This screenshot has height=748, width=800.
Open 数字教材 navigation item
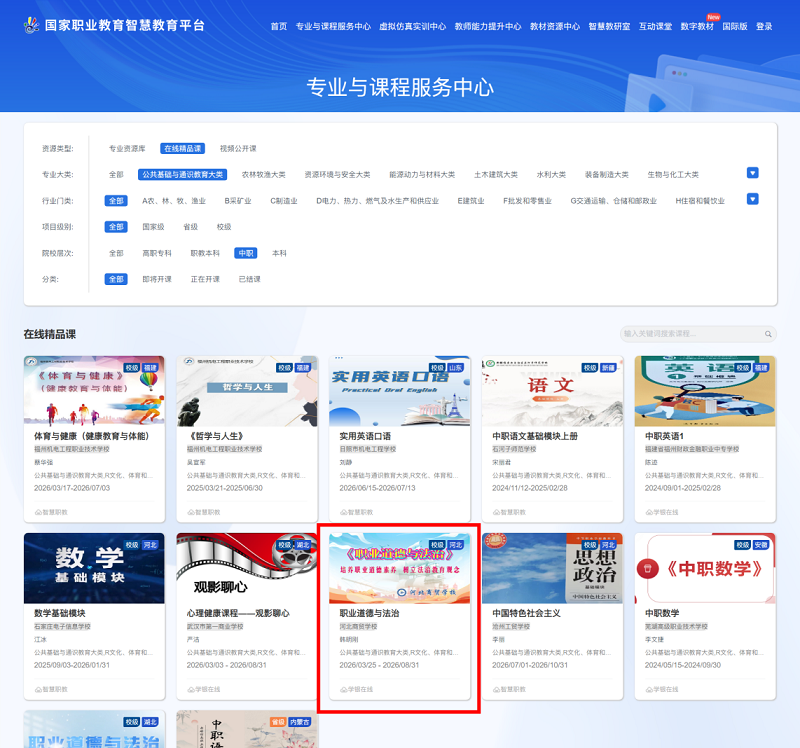pyautogui.click(x=697, y=27)
